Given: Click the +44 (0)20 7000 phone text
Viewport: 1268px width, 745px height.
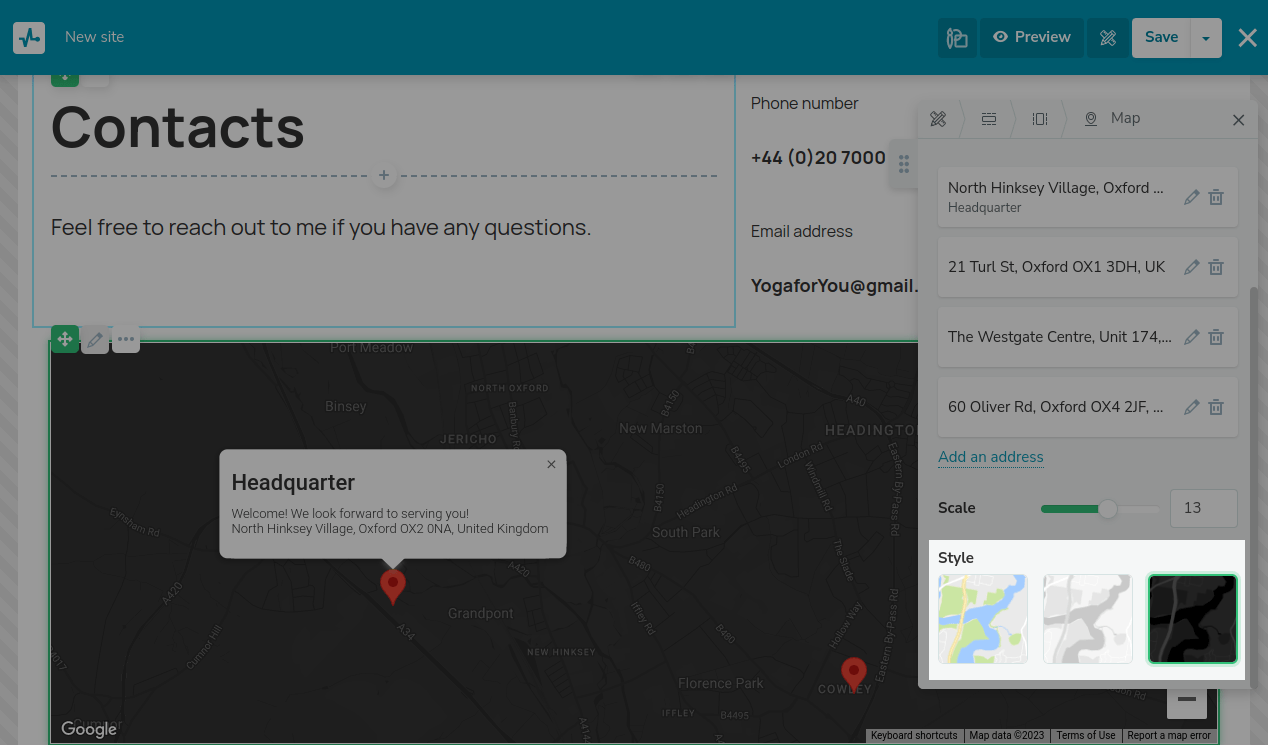Looking at the screenshot, I should pyautogui.click(x=818, y=158).
